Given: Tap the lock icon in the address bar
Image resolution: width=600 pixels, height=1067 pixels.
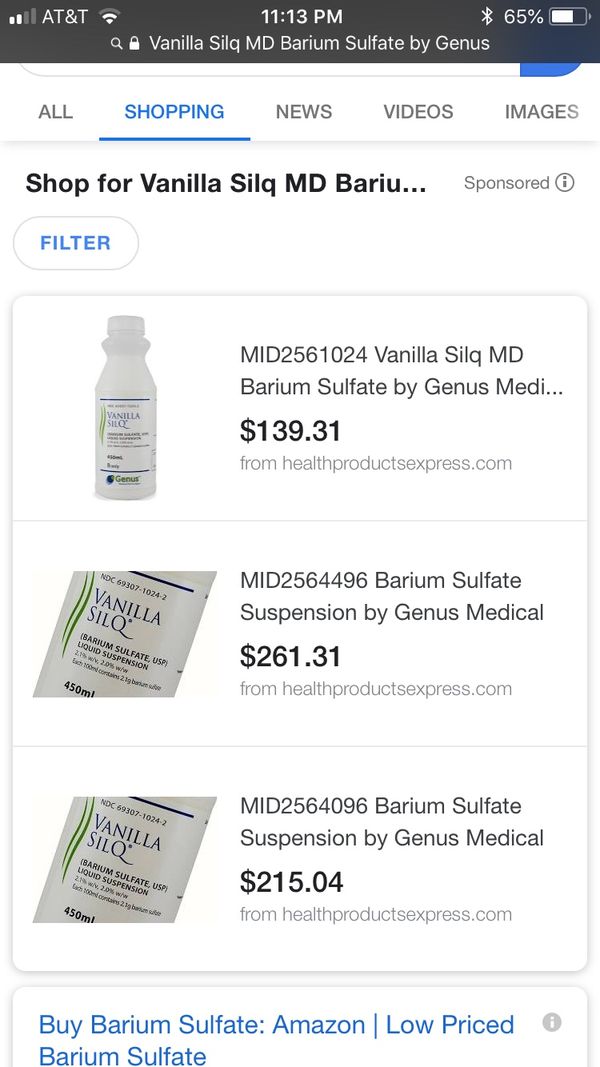Looking at the screenshot, I should pos(135,44).
